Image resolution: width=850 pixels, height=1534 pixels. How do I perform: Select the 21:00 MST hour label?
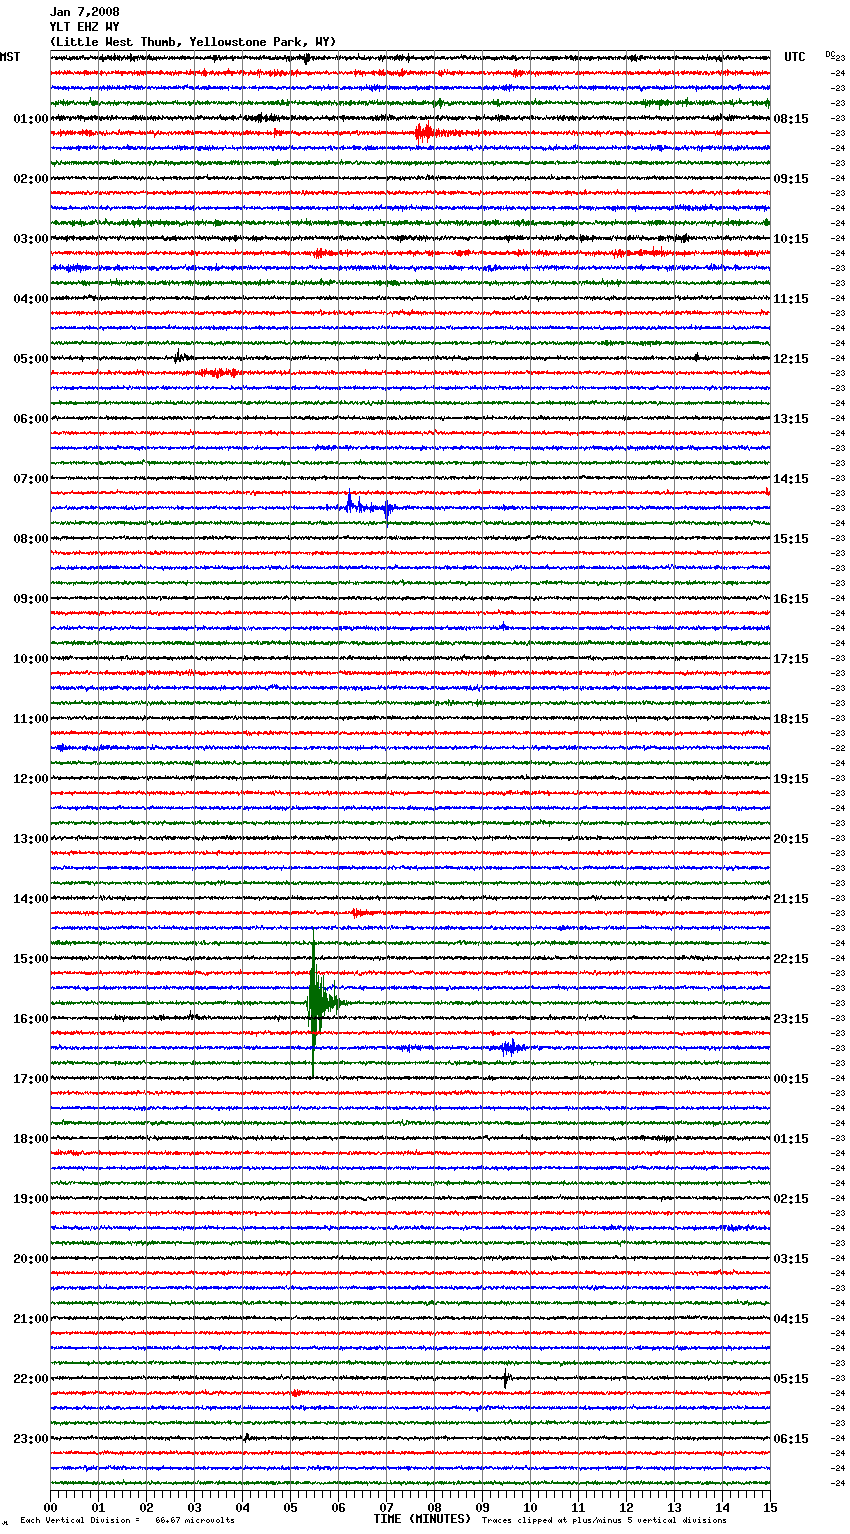point(30,1319)
